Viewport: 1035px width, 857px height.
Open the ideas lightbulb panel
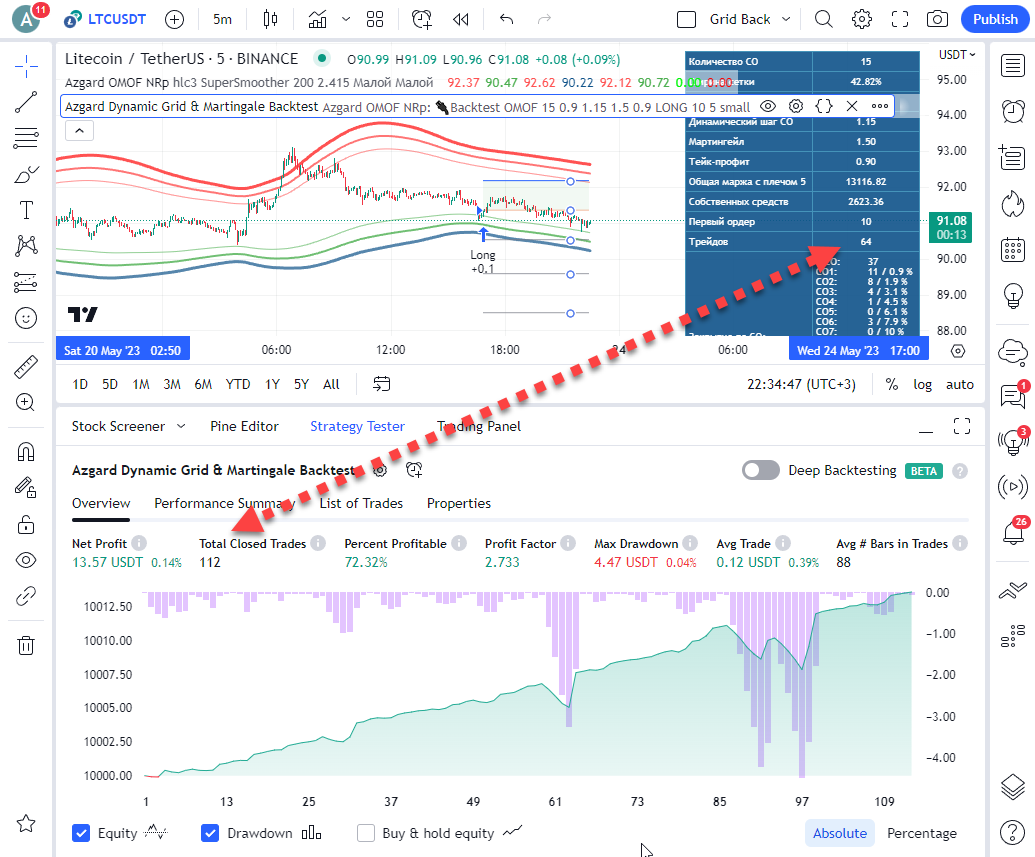pyautogui.click(x=1013, y=296)
